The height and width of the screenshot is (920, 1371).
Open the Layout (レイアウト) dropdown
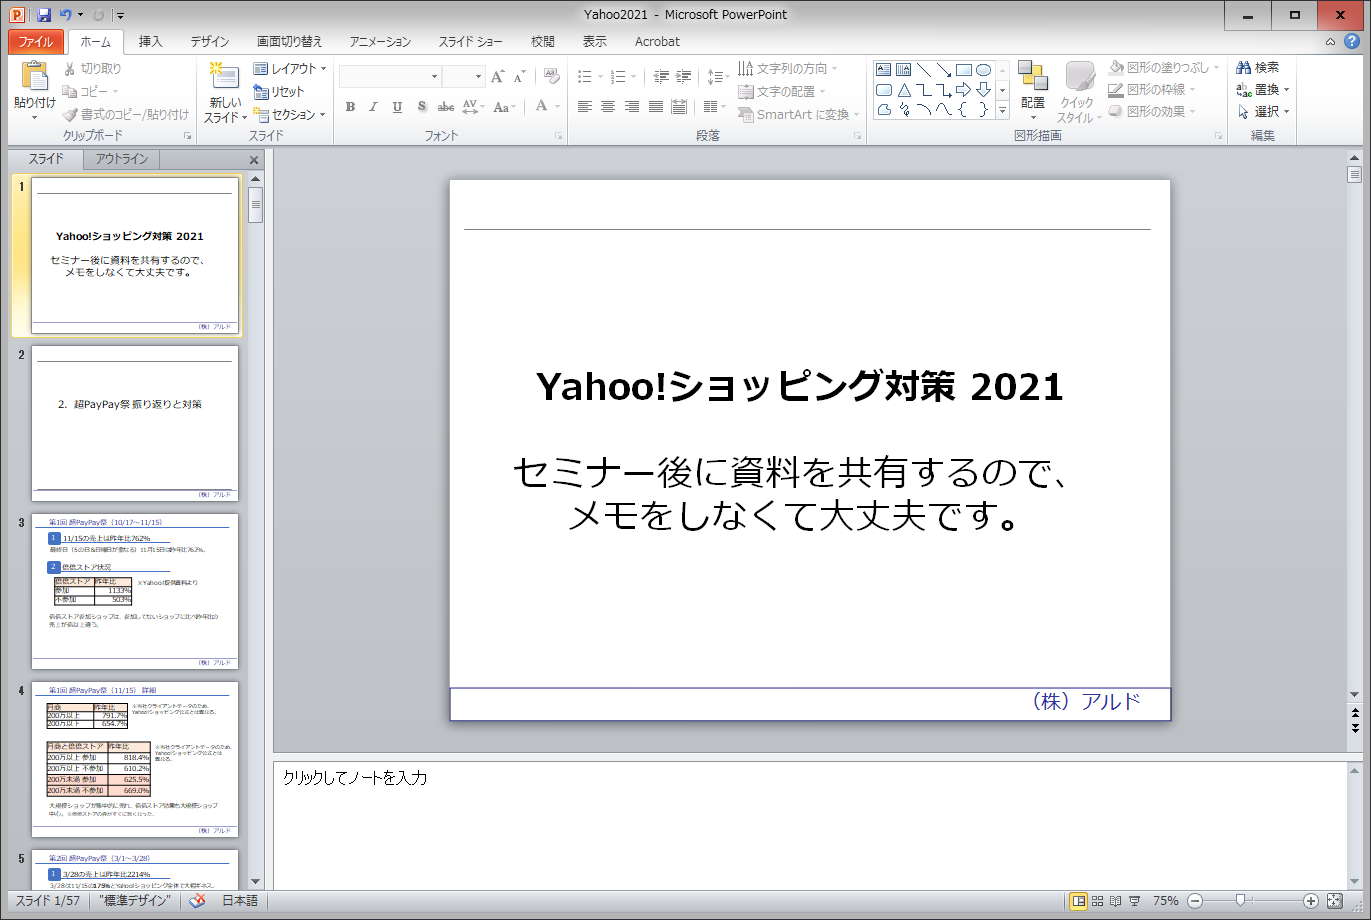pos(290,68)
